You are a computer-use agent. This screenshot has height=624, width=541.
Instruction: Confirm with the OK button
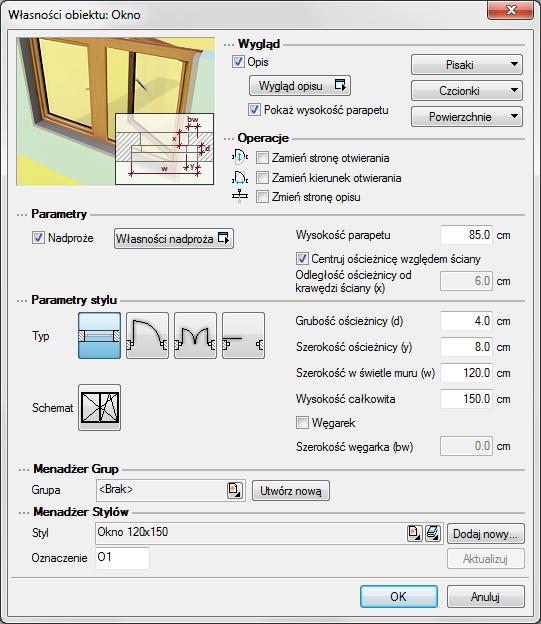click(399, 596)
